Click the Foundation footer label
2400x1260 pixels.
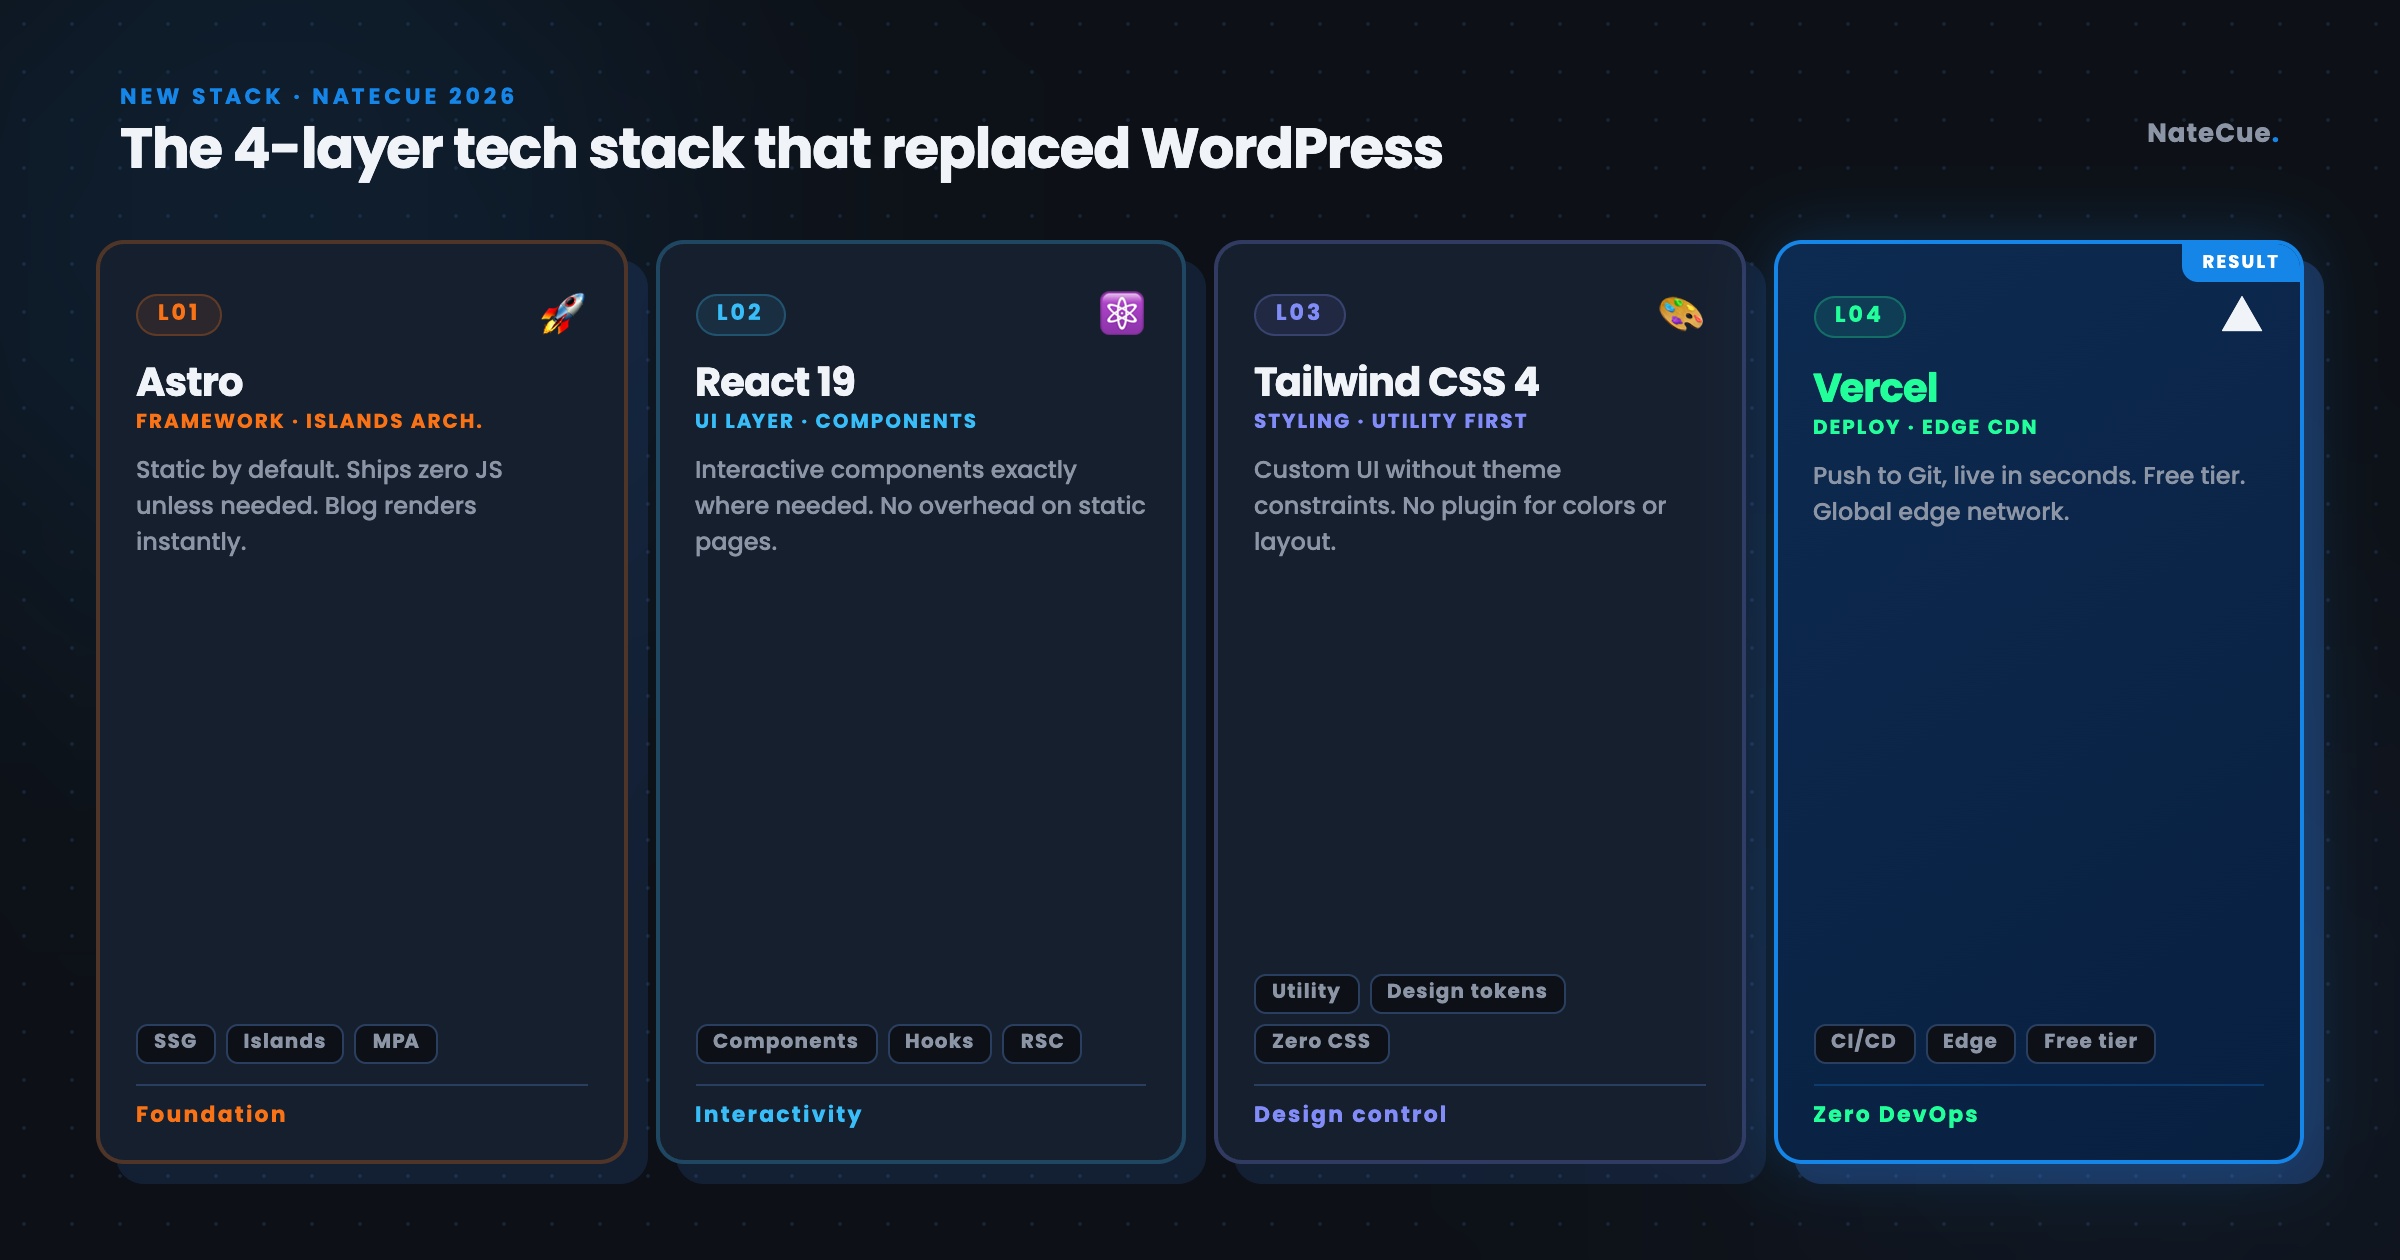211,1115
